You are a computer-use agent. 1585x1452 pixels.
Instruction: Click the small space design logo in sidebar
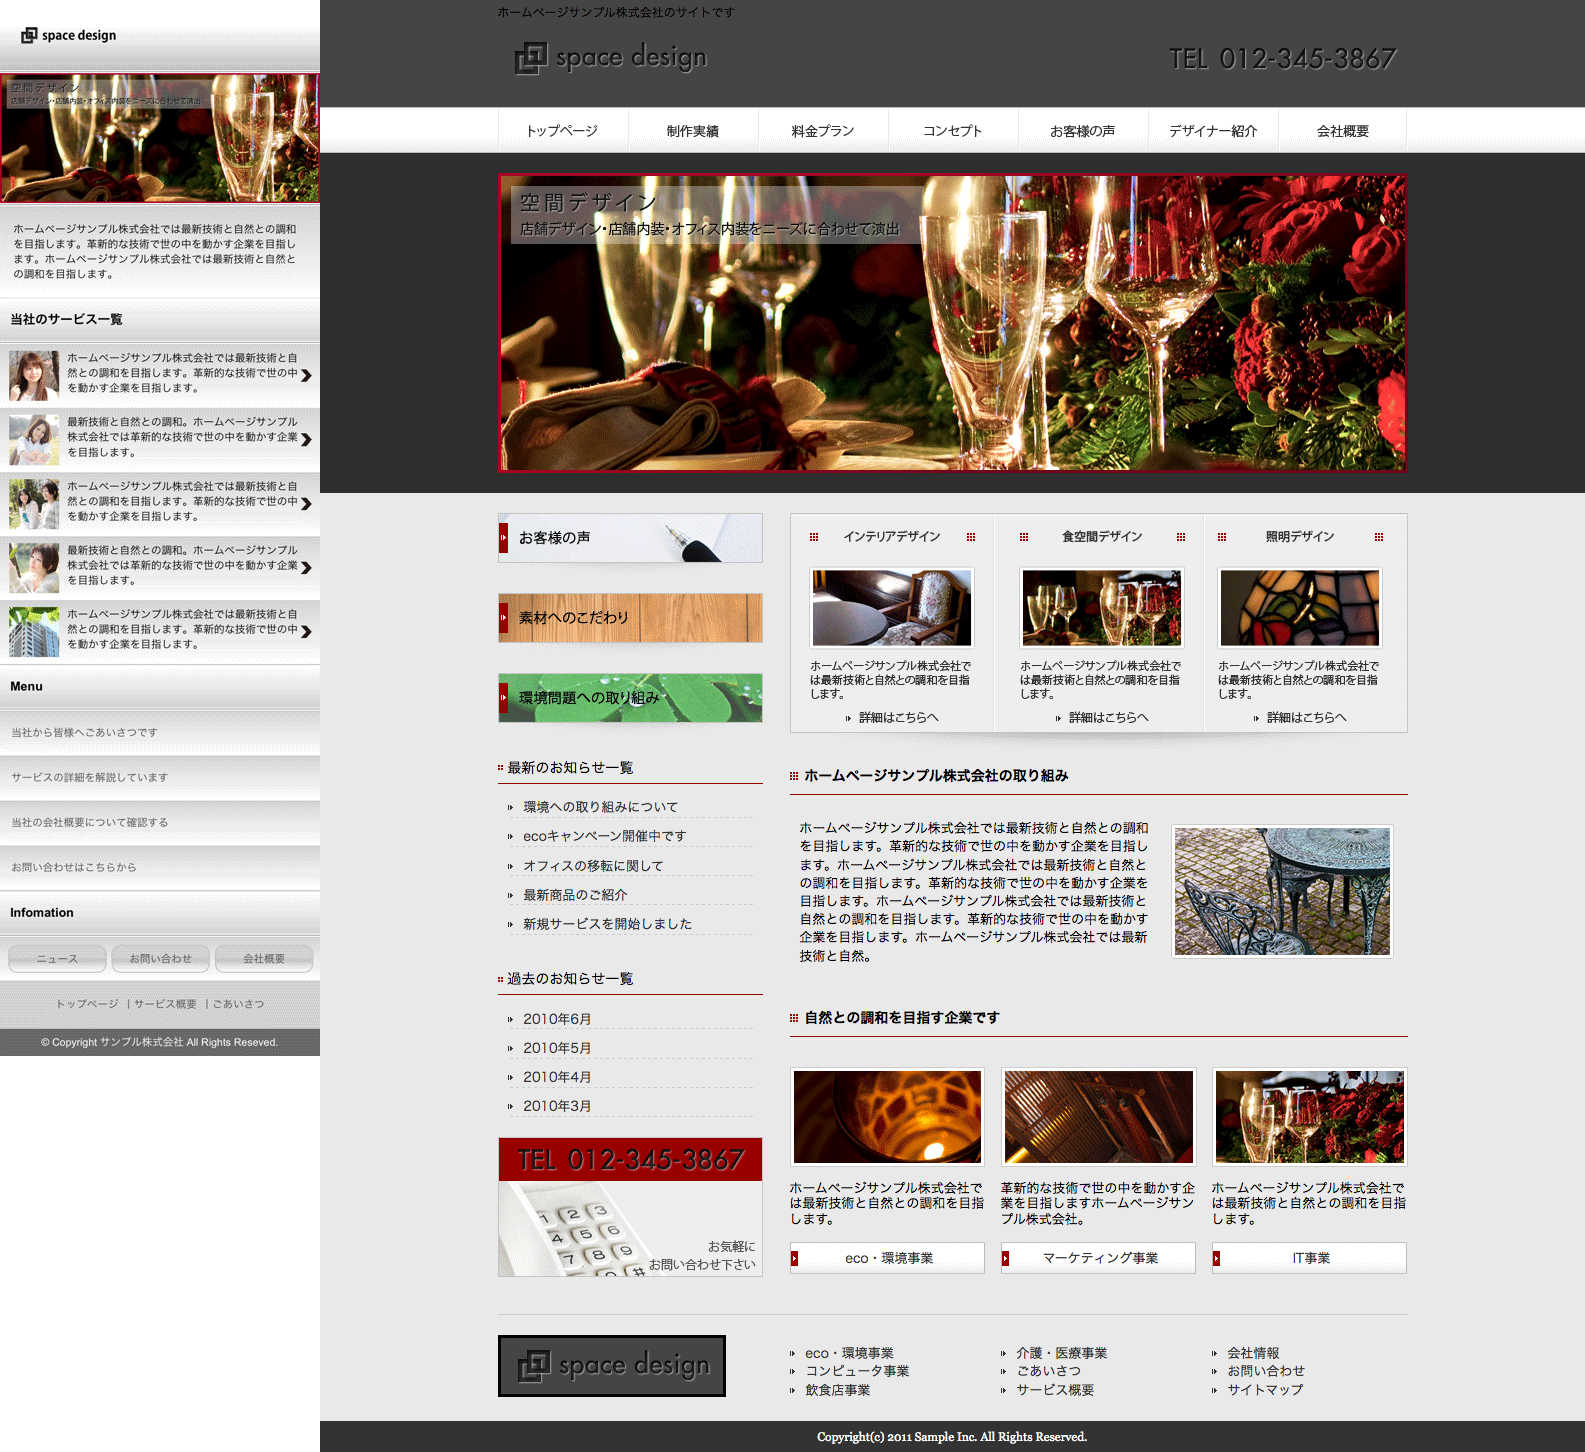click(69, 35)
